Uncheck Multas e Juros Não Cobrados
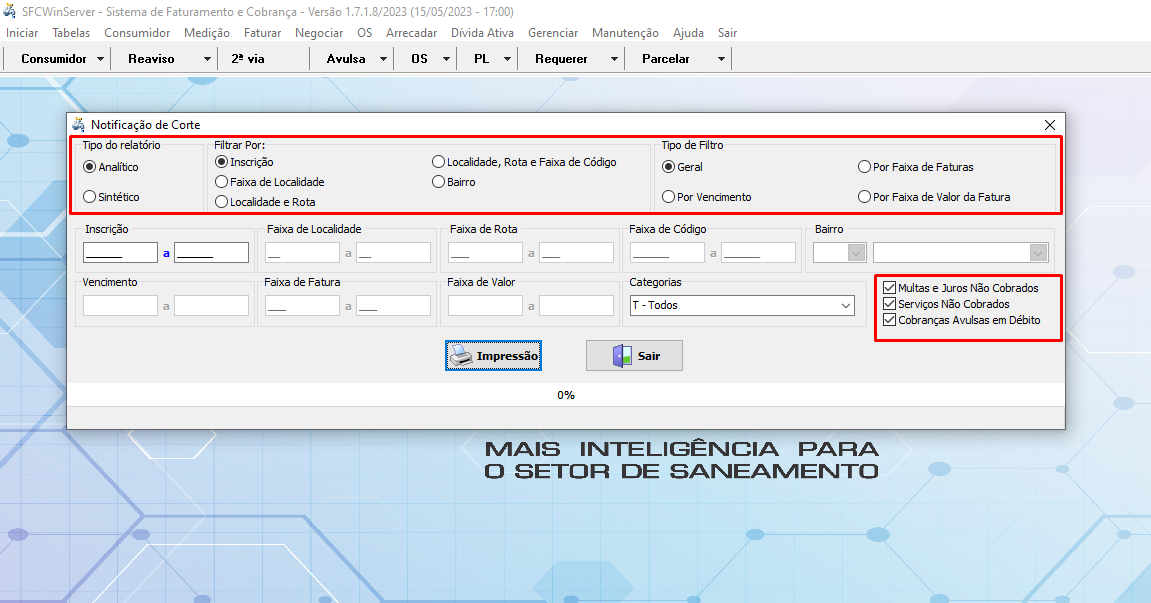1151x603 pixels. (889, 288)
